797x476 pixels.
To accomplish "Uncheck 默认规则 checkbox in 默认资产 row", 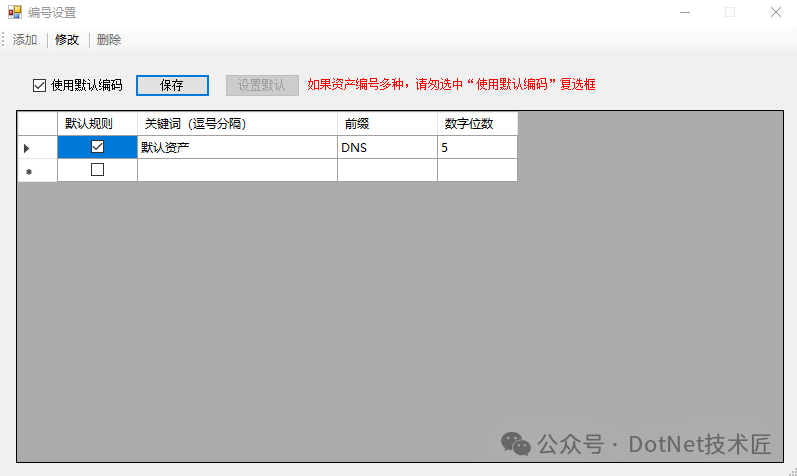I will click(97, 146).
